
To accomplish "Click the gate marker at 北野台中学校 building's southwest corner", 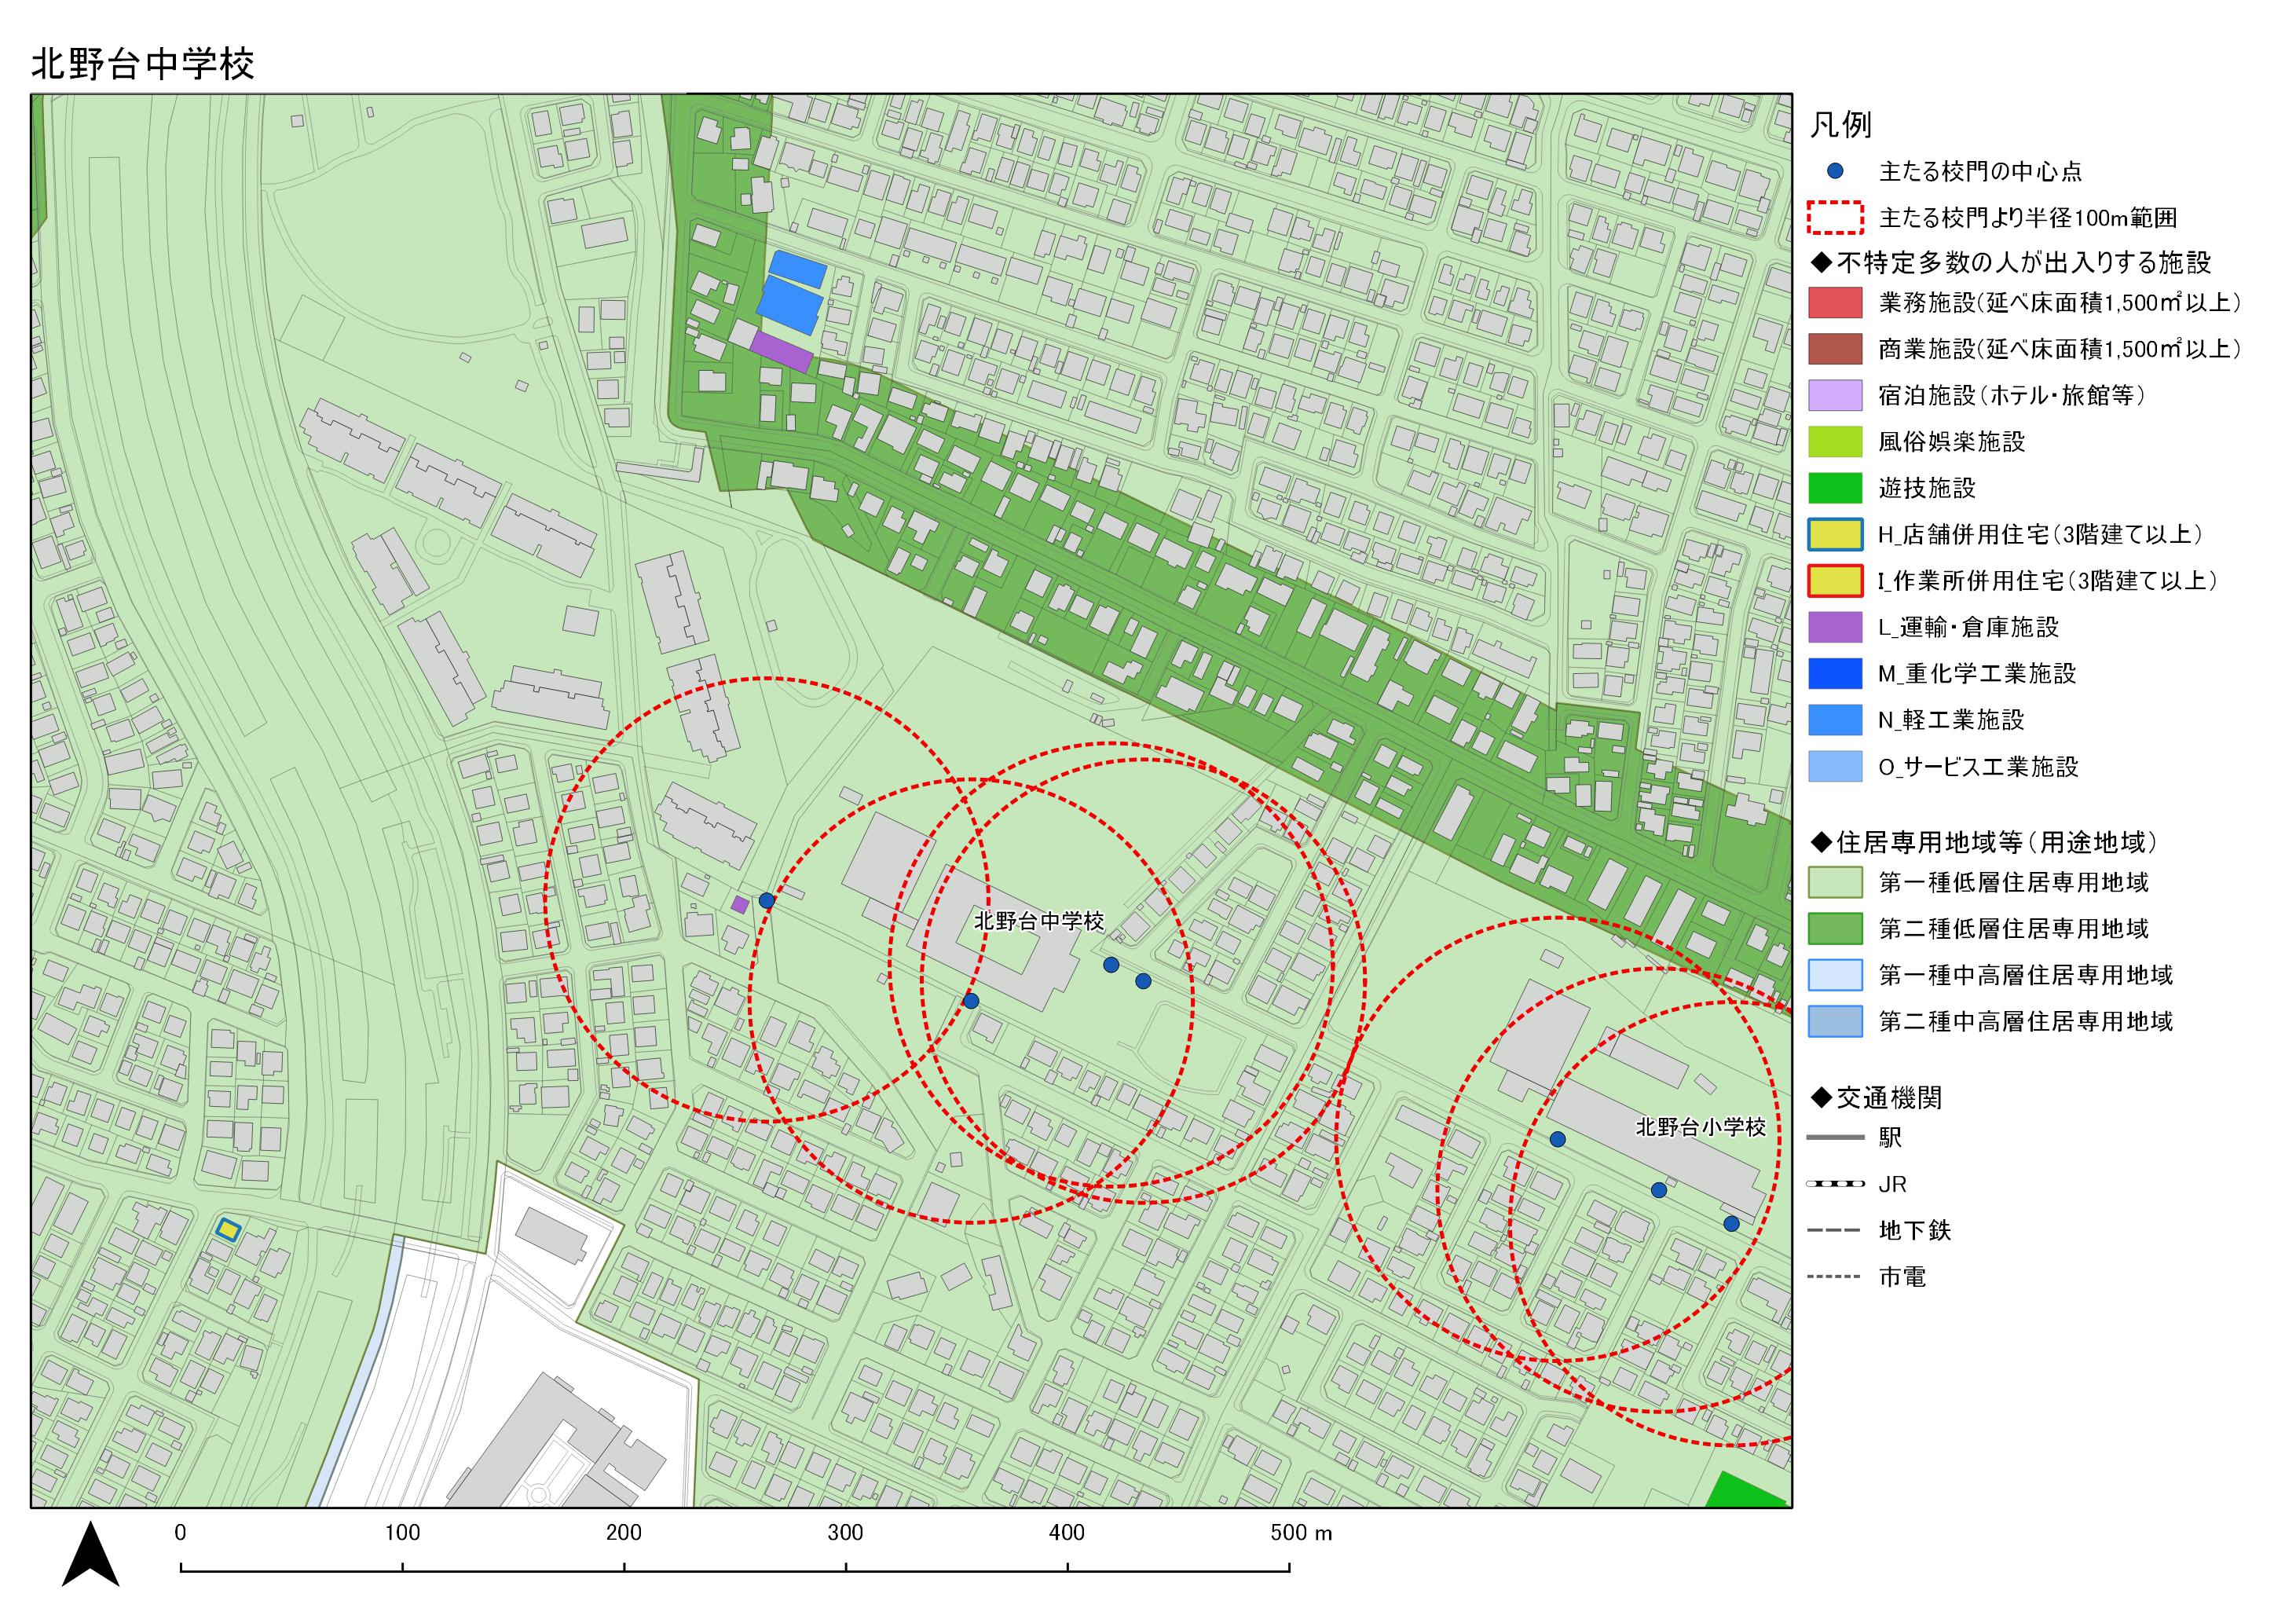I will (x=971, y=1001).
